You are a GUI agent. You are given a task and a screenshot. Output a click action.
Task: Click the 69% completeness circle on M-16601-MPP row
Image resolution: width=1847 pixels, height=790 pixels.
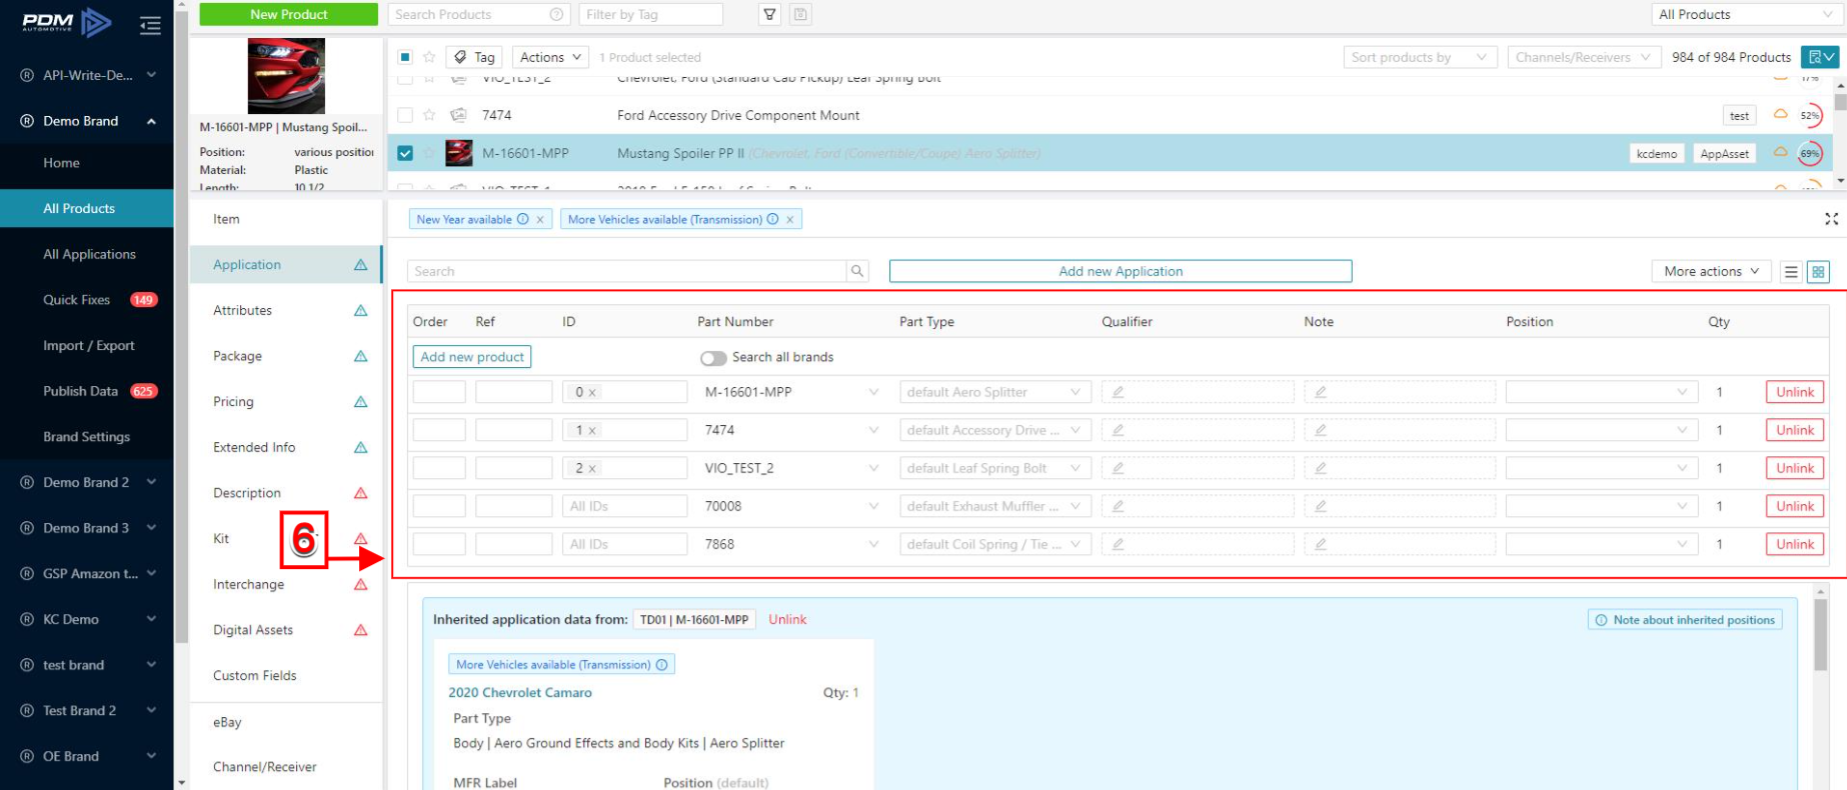pyautogui.click(x=1810, y=154)
